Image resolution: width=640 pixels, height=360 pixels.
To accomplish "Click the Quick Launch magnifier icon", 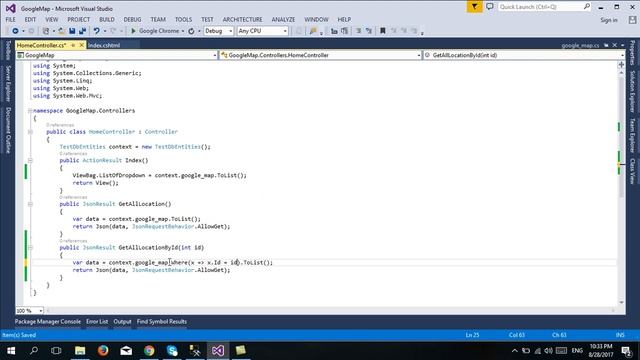I will (587, 7).
